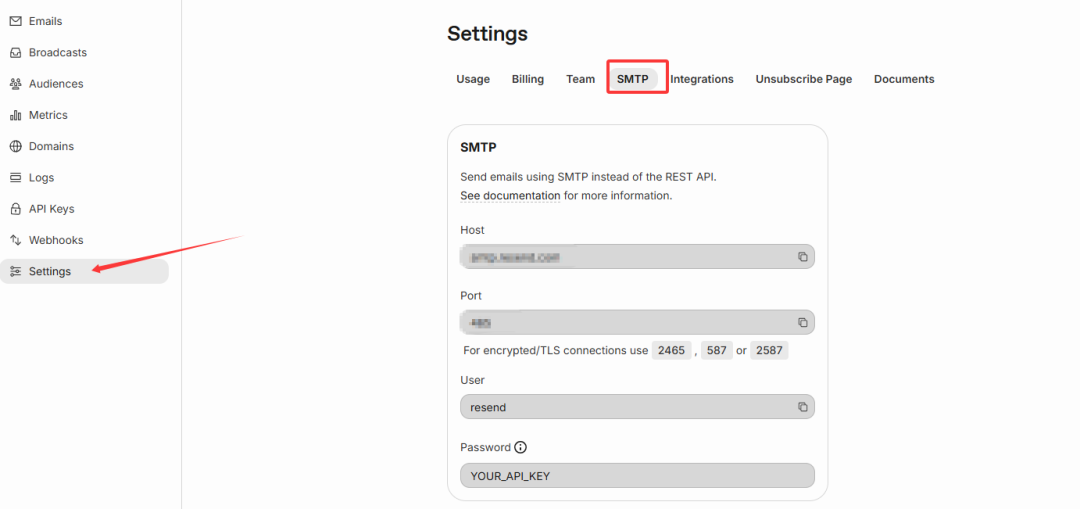Switch to the Usage tab
This screenshot has height=509, width=1080.
(473, 79)
